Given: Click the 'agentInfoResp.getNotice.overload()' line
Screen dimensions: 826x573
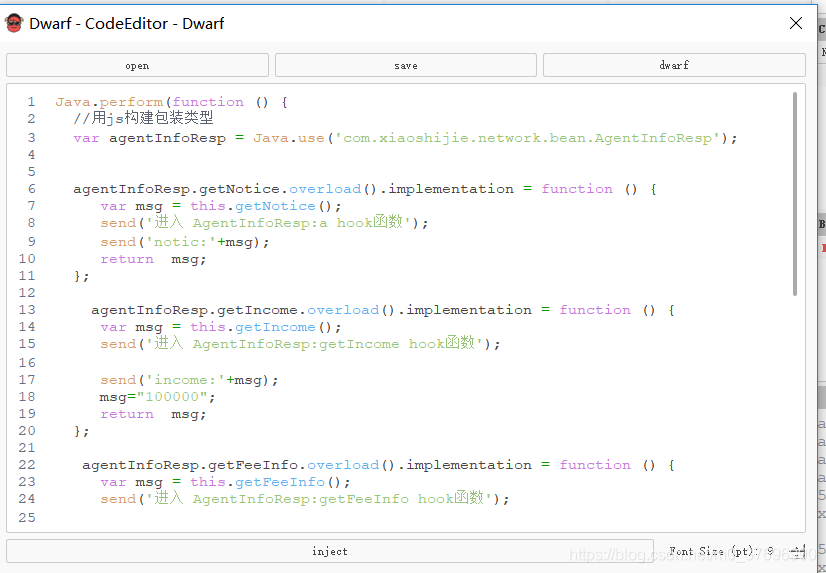Looking at the screenshot, I should point(365,189).
